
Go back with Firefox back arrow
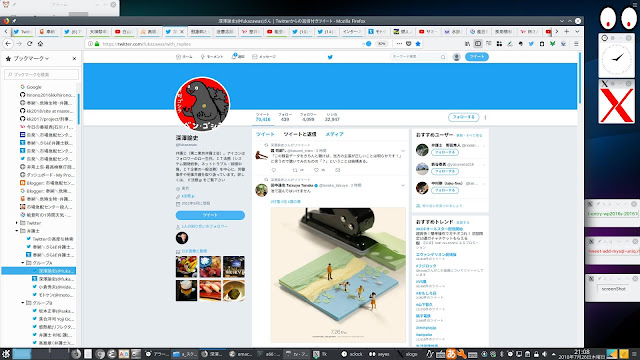[8, 44]
